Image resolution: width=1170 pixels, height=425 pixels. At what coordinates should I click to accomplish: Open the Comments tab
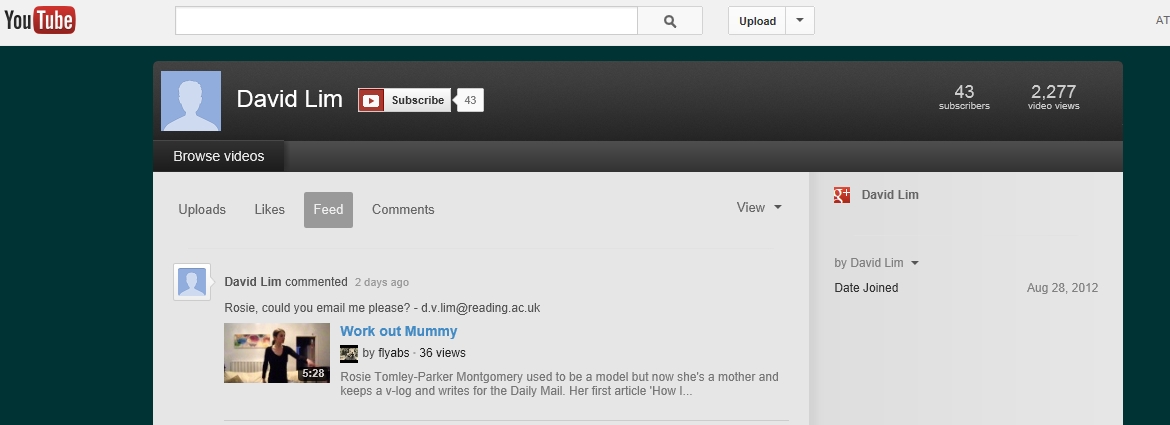click(x=403, y=210)
